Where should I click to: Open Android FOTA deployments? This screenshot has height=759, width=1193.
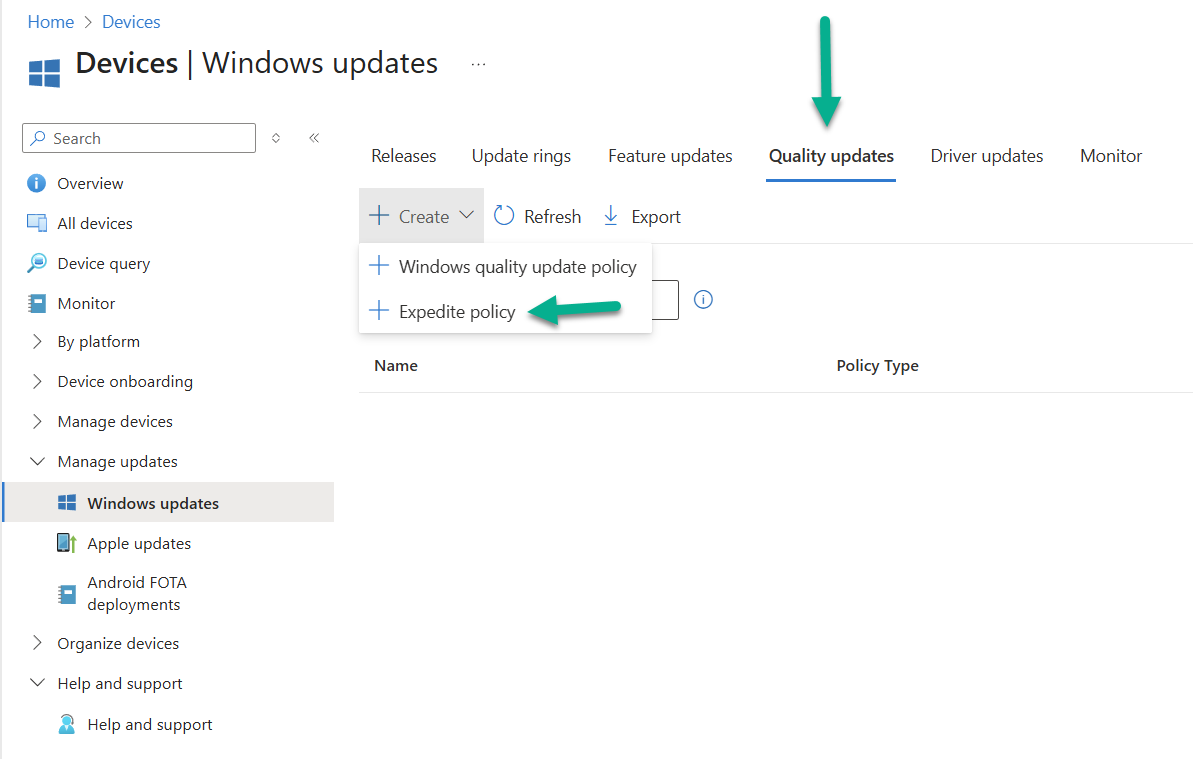[136, 593]
